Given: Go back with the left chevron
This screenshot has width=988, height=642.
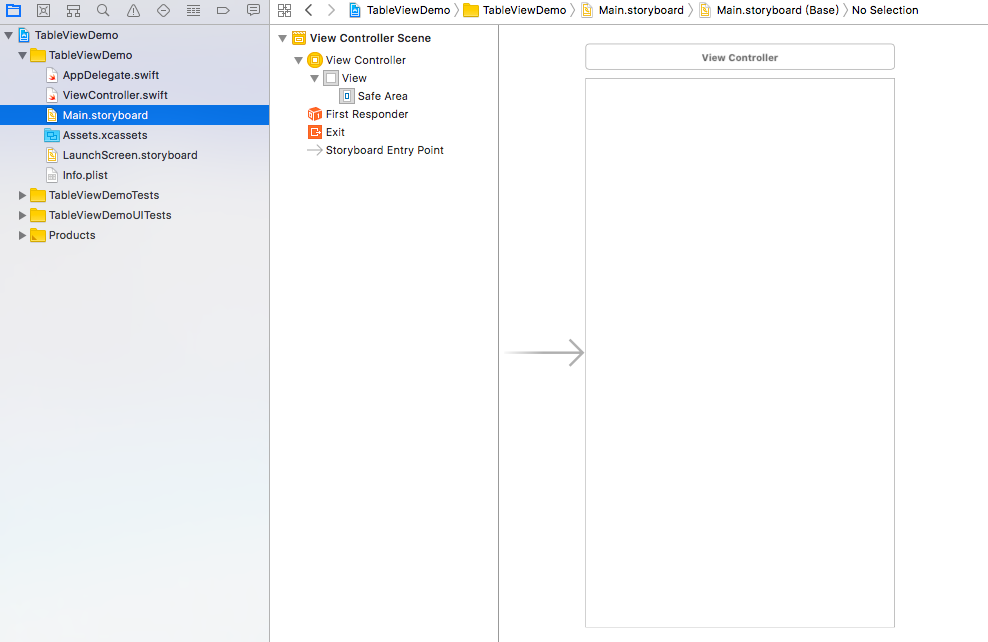Looking at the screenshot, I should 308,10.
